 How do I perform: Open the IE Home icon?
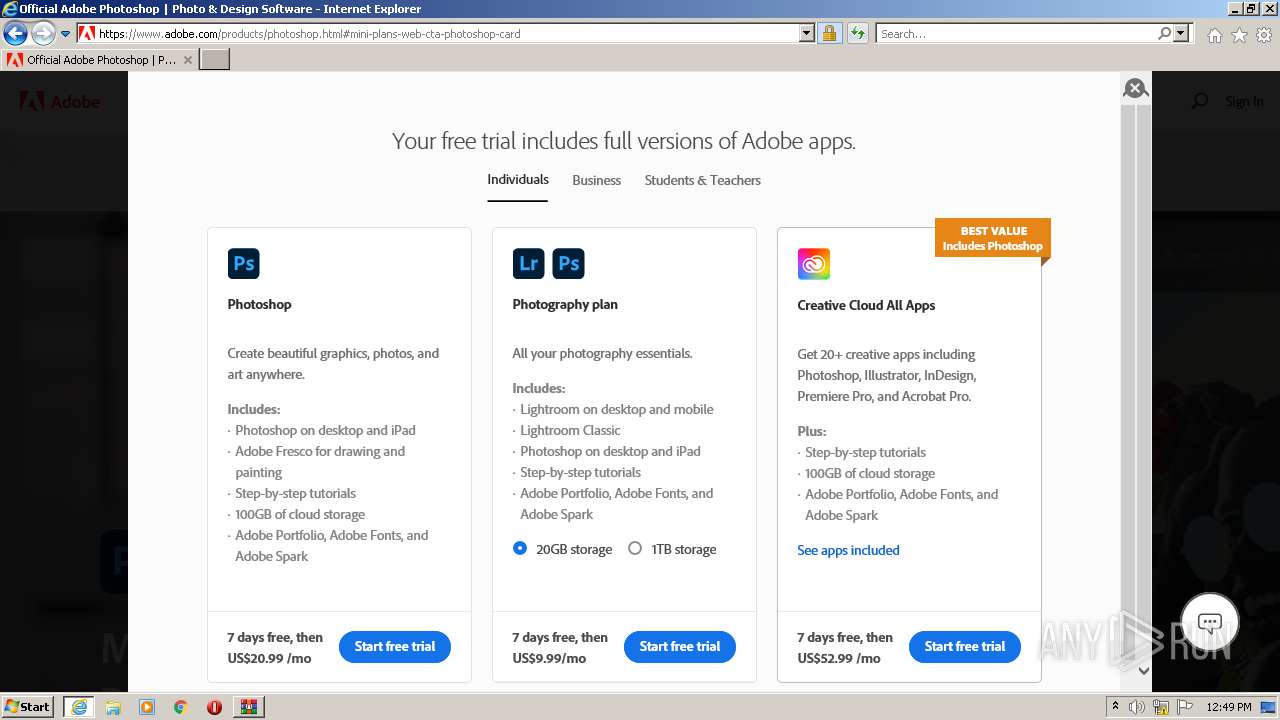pos(1214,35)
